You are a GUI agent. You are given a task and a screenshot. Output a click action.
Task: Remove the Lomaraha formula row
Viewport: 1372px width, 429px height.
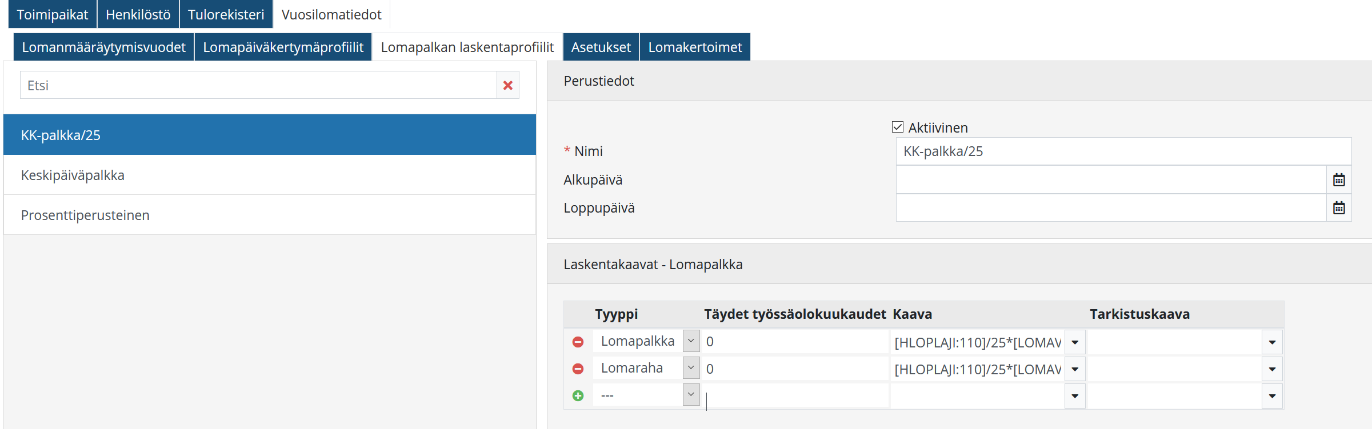click(577, 369)
